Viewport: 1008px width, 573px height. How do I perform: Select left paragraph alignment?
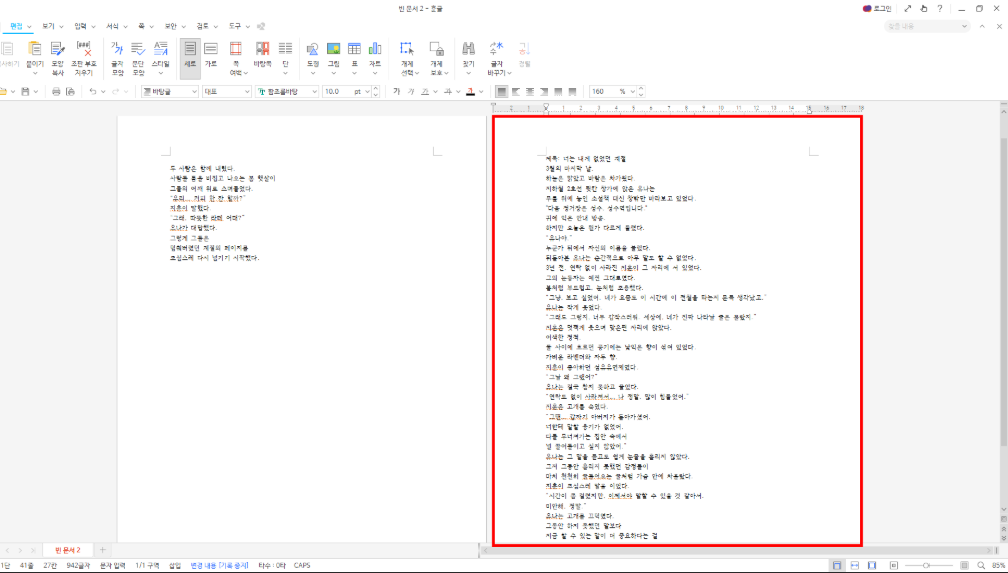(x=516, y=92)
